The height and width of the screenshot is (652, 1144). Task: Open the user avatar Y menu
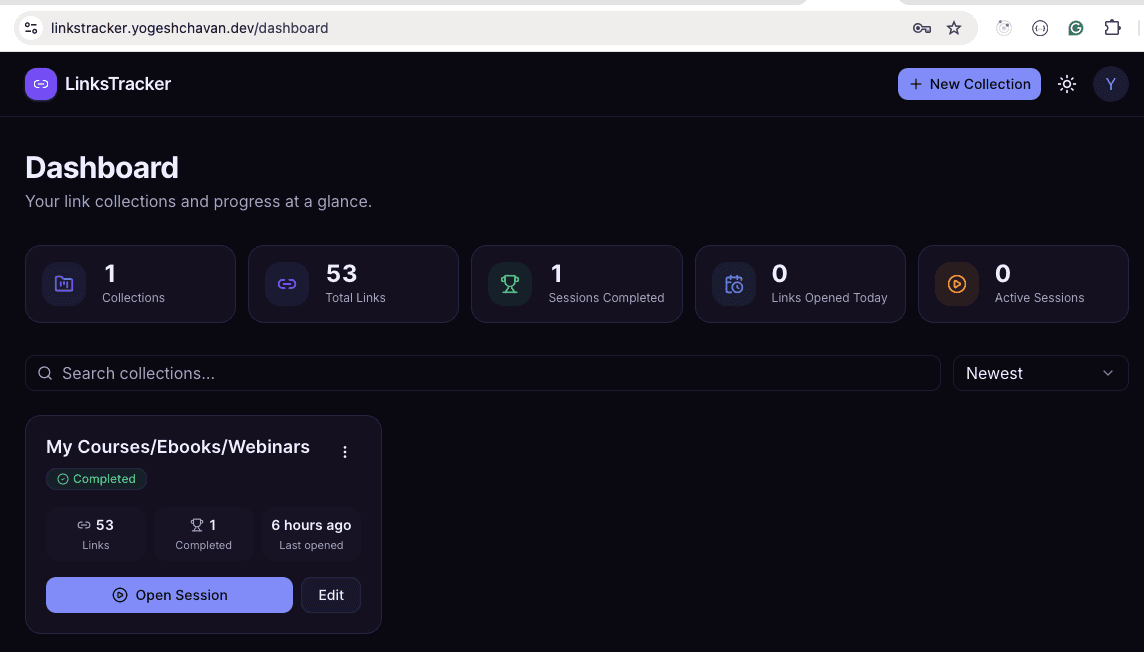1110,84
